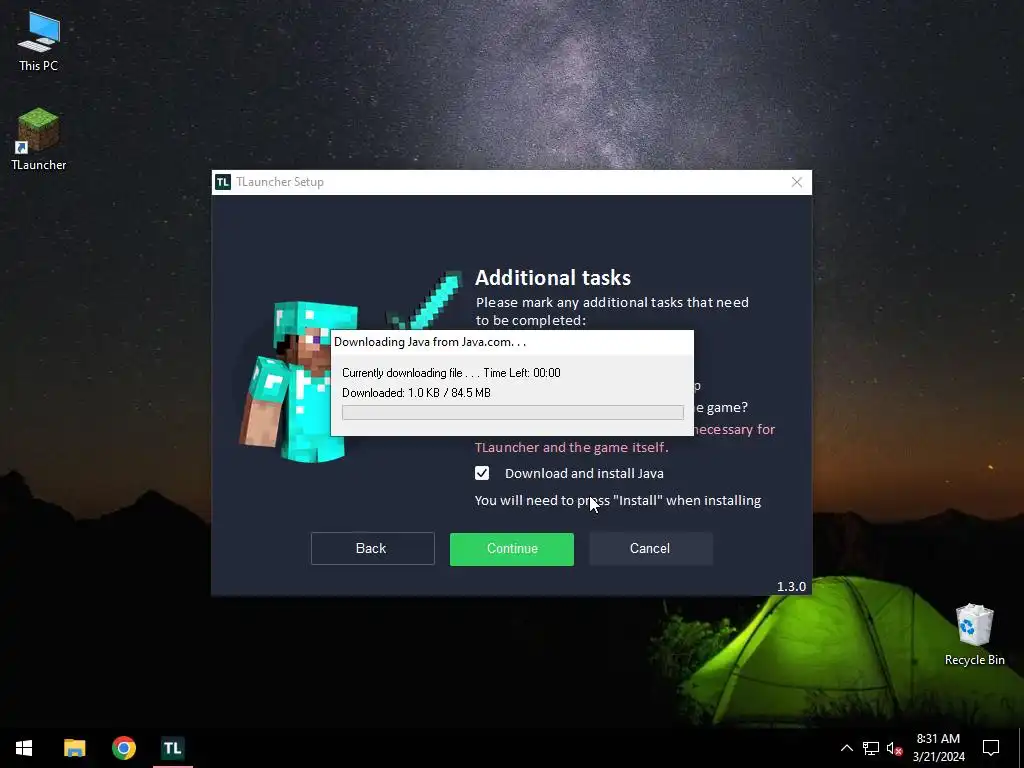This screenshot has height=768, width=1024.
Task: Open File Explorer from the taskbar
Action: coord(74,748)
